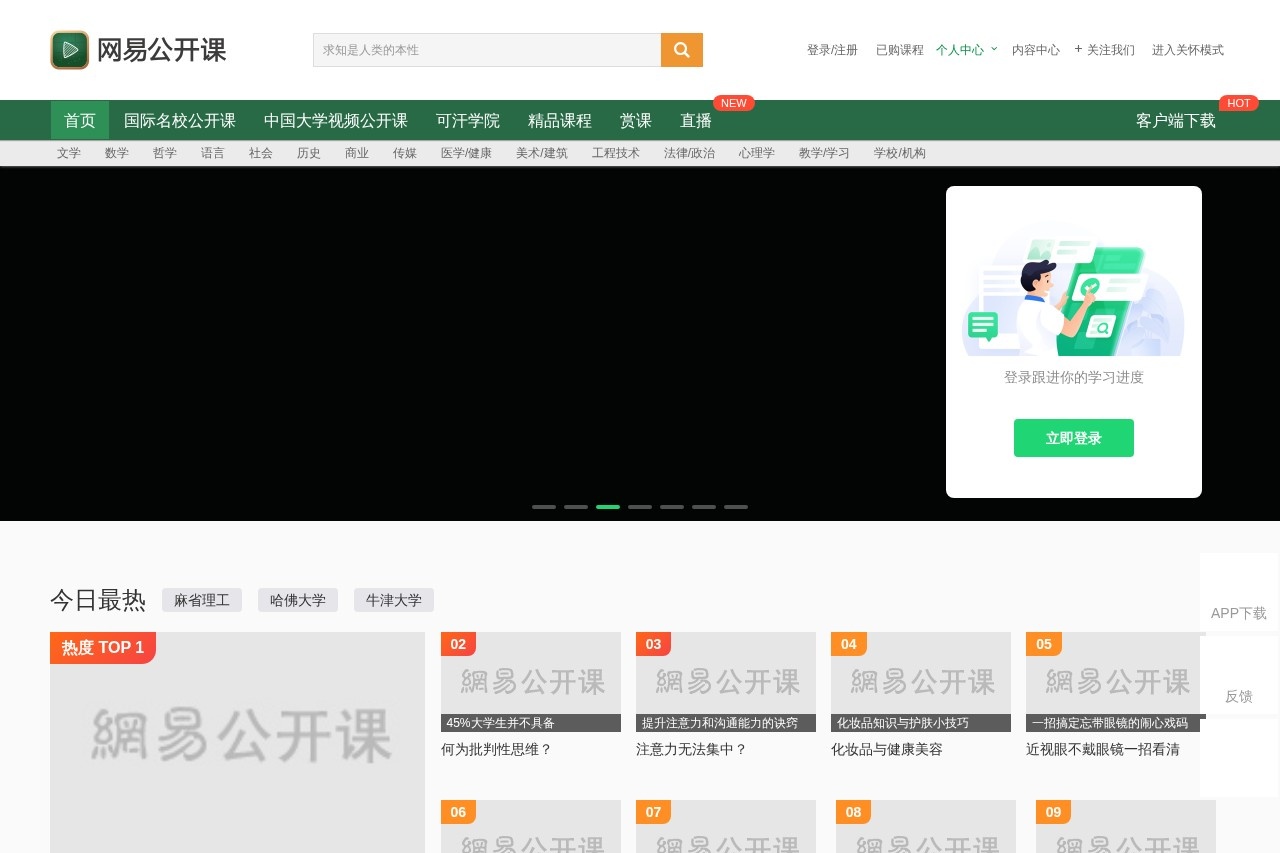Switch to 哈佛大学 filter in 今日最热
Image resolution: width=1280 pixels, height=853 pixels.
pos(298,600)
